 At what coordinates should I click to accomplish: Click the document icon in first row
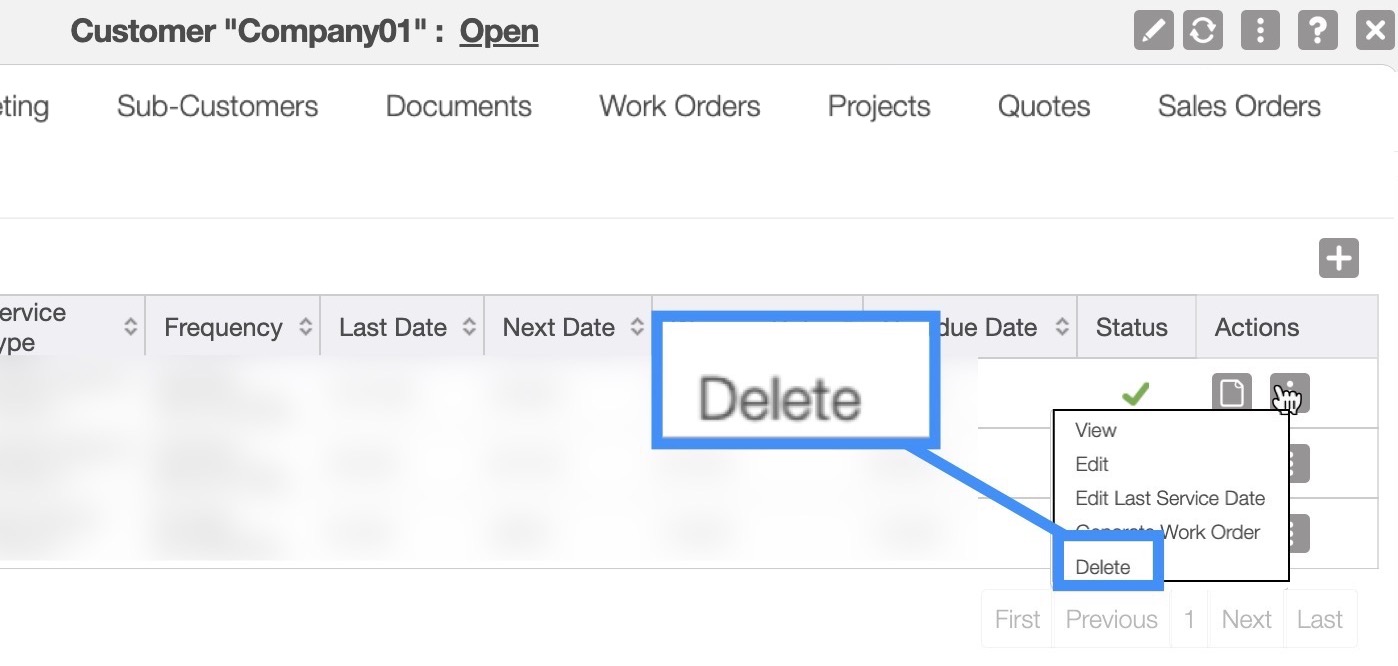tap(1232, 393)
